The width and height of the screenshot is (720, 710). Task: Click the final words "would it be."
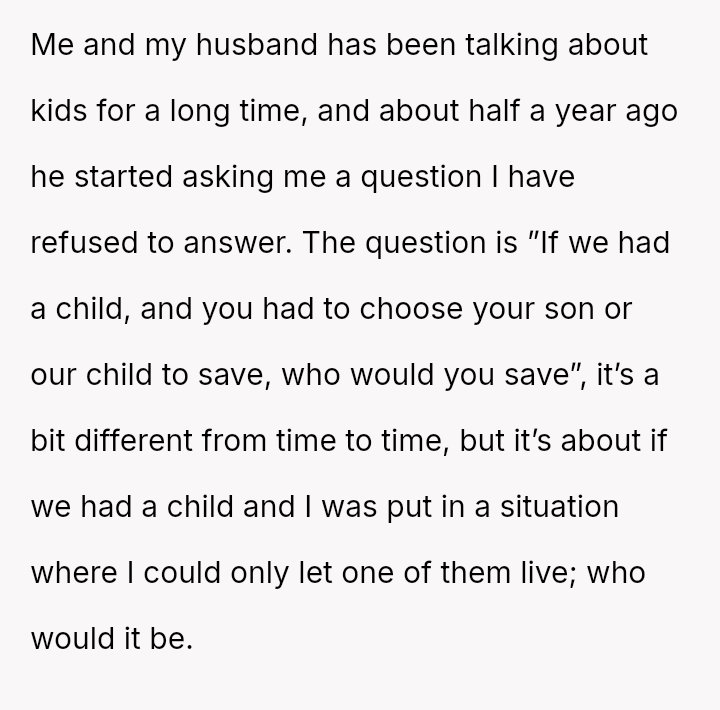[x=111, y=639]
